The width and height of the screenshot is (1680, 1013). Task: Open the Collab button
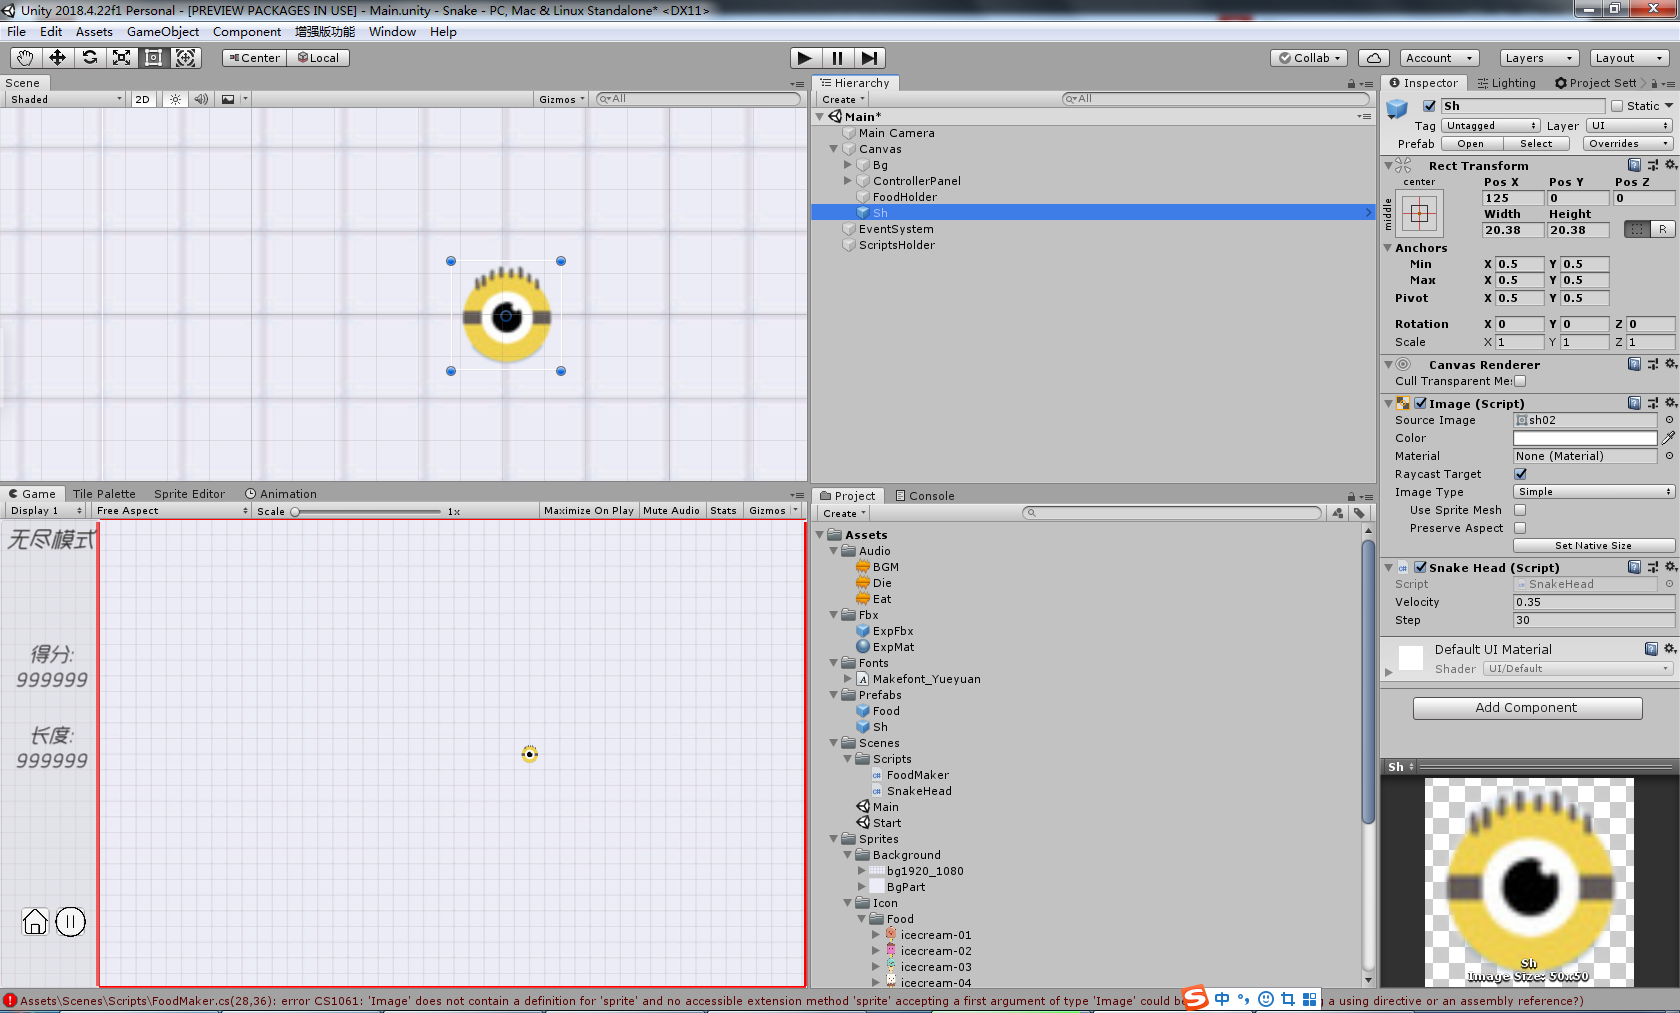click(1310, 58)
